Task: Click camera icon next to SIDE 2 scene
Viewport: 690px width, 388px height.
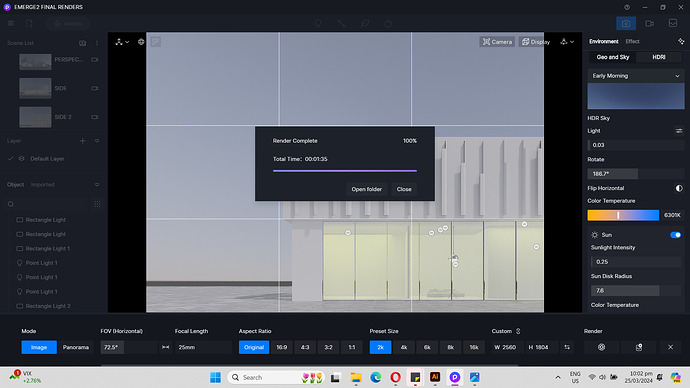Action: click(94, 117)
